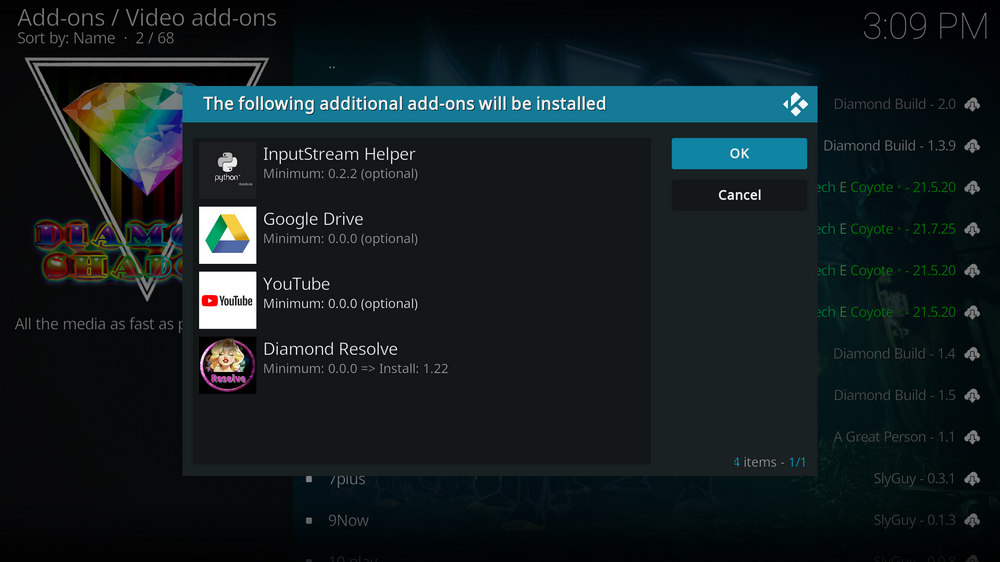Click the Diamond Build - 1.5 label

point(894,395)
